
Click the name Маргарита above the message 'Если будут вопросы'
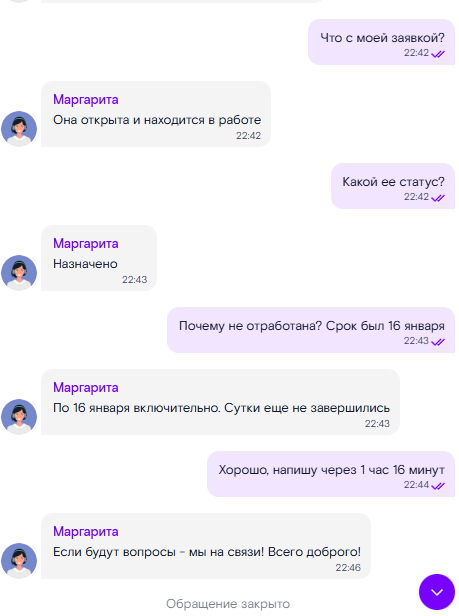pyautogui.click(x=86, y=532)
